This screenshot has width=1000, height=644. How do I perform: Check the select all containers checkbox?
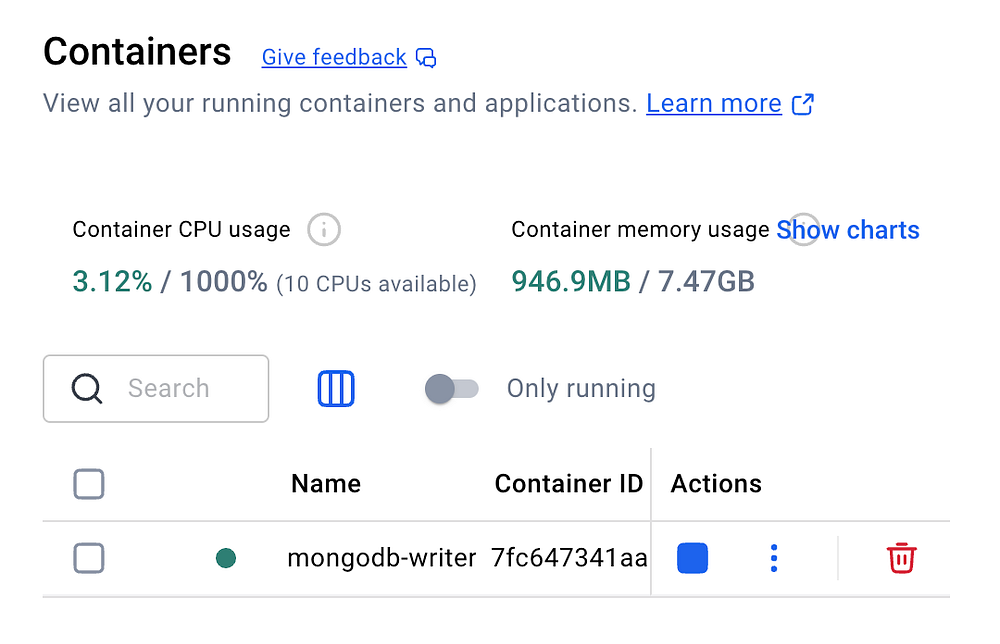tap(89, 485)
